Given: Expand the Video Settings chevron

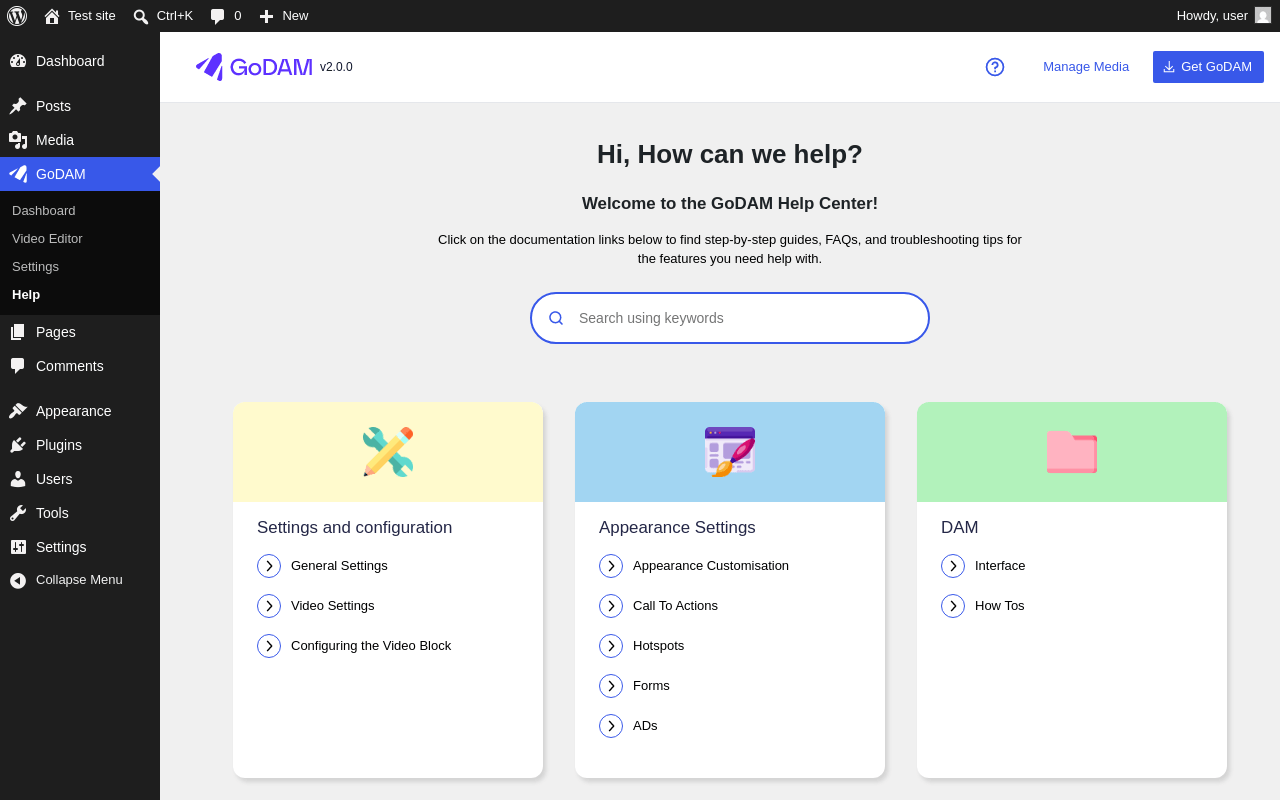Looking at the screenshot, I should point(269,606).
